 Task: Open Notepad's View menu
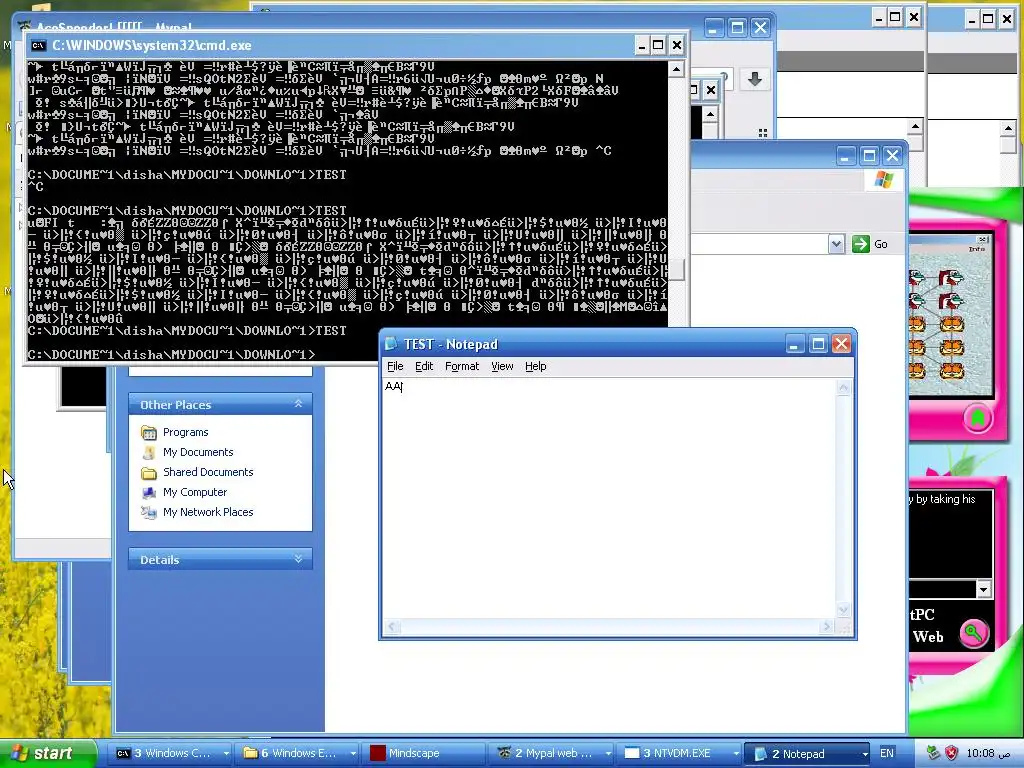click(502, 366)
